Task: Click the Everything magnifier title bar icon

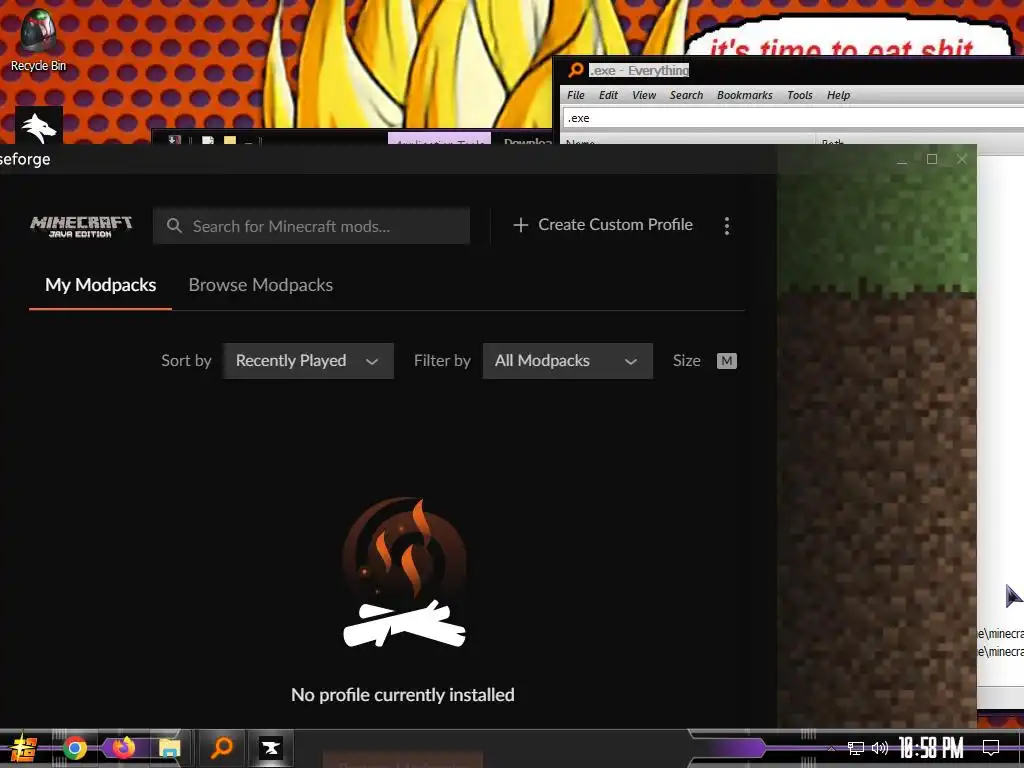Action: (575, 70)
